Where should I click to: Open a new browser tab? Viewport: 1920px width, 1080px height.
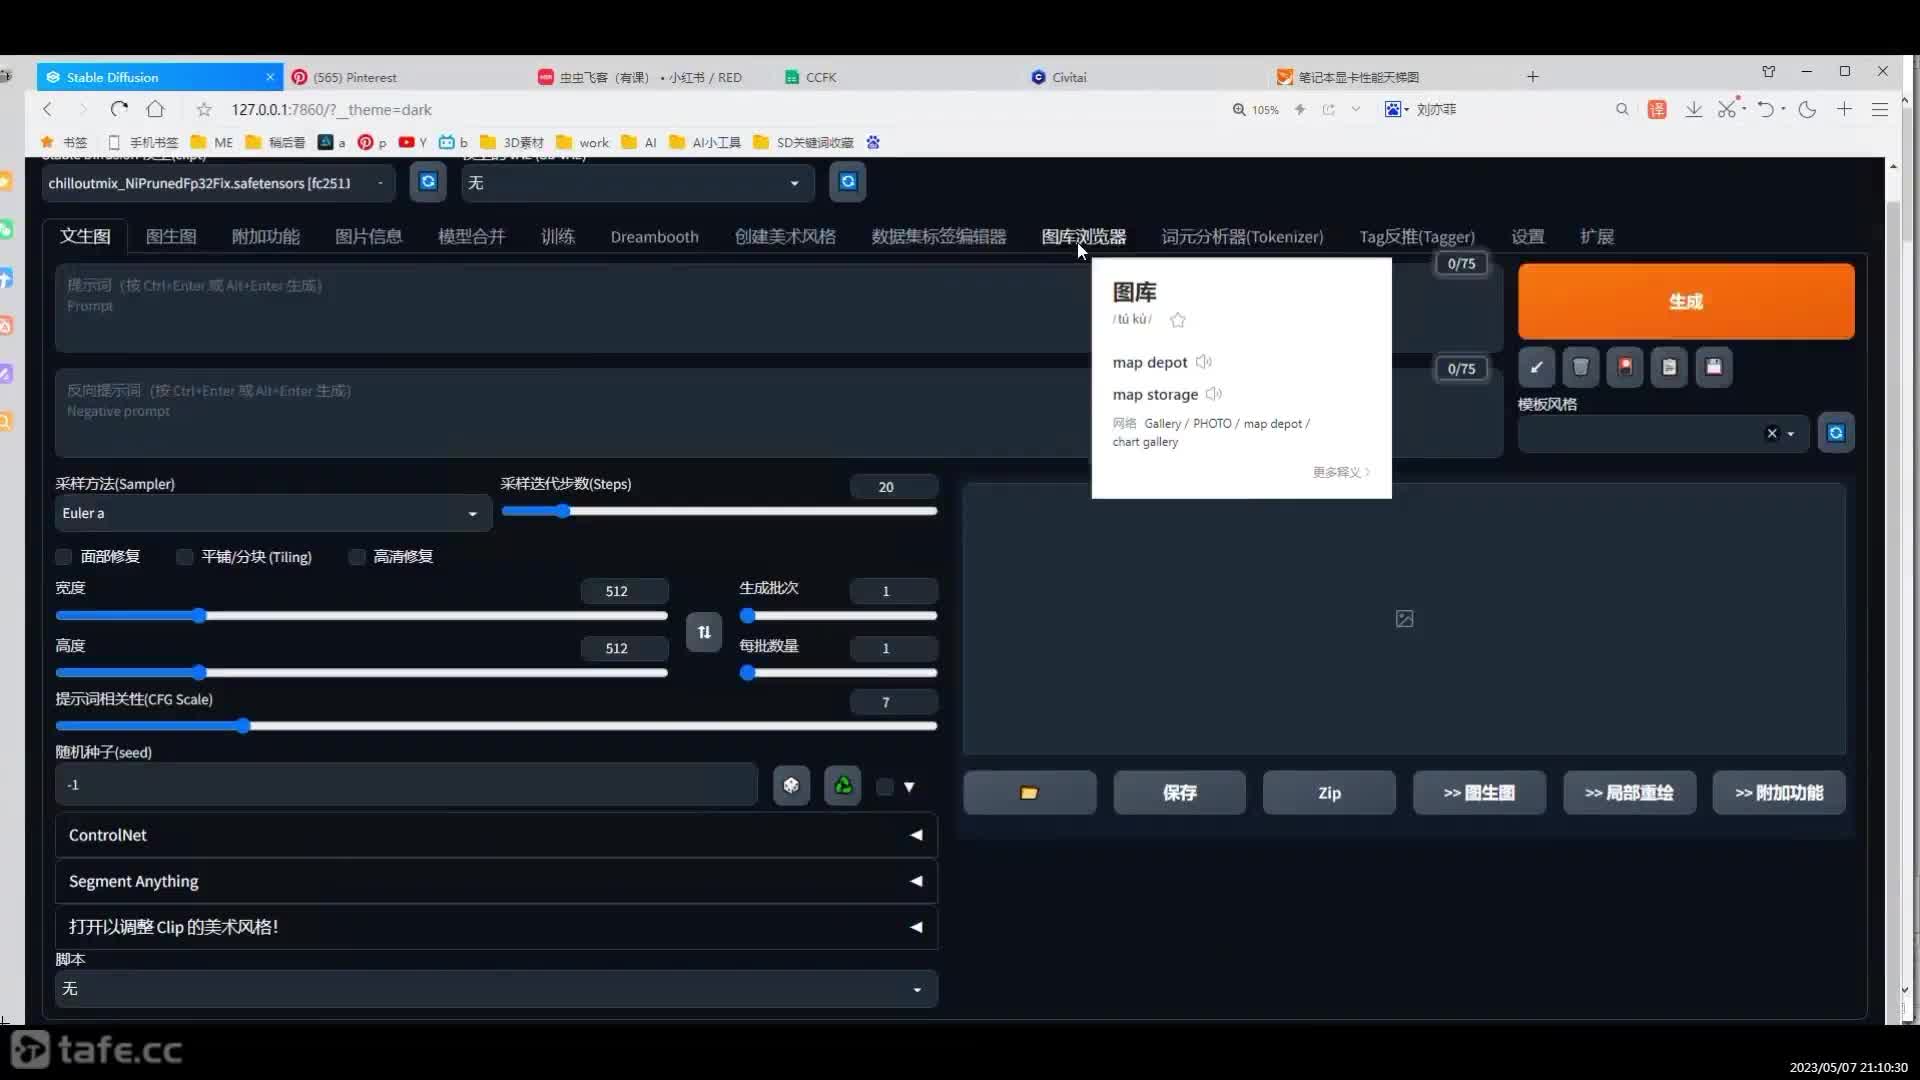pyautogui.click(x=1532, y=77)
